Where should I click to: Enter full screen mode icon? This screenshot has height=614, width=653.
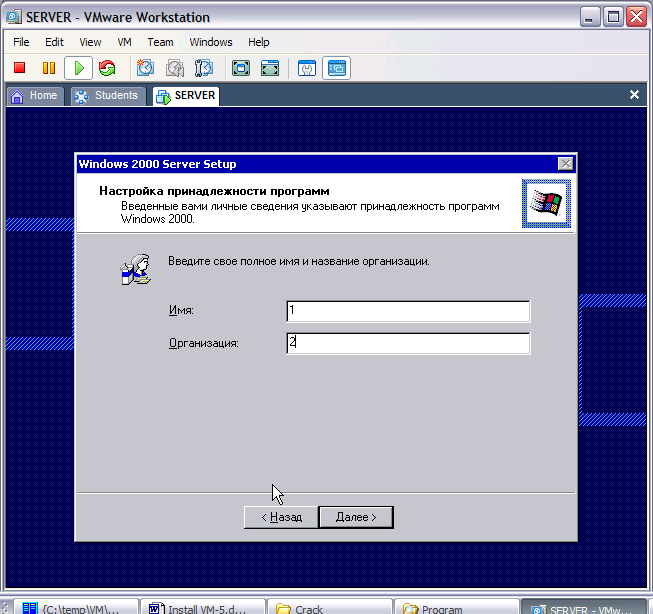pos(241,68)
